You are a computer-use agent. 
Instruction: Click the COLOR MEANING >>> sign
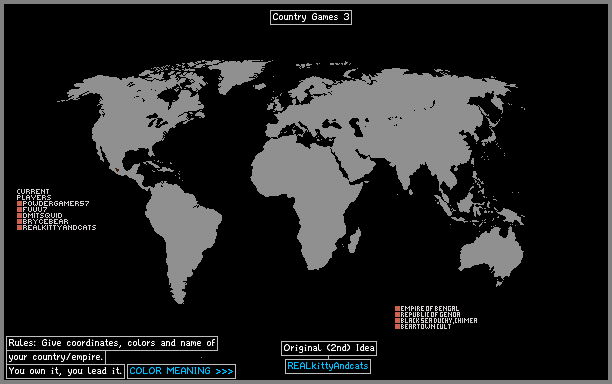pyautogui.click(x=181, y=371)
